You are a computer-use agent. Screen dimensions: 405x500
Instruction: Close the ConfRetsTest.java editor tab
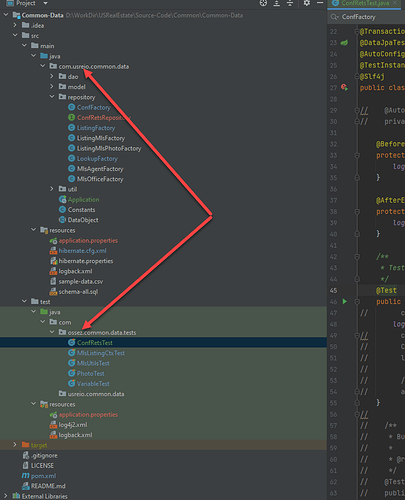click(x=395, y=3)
